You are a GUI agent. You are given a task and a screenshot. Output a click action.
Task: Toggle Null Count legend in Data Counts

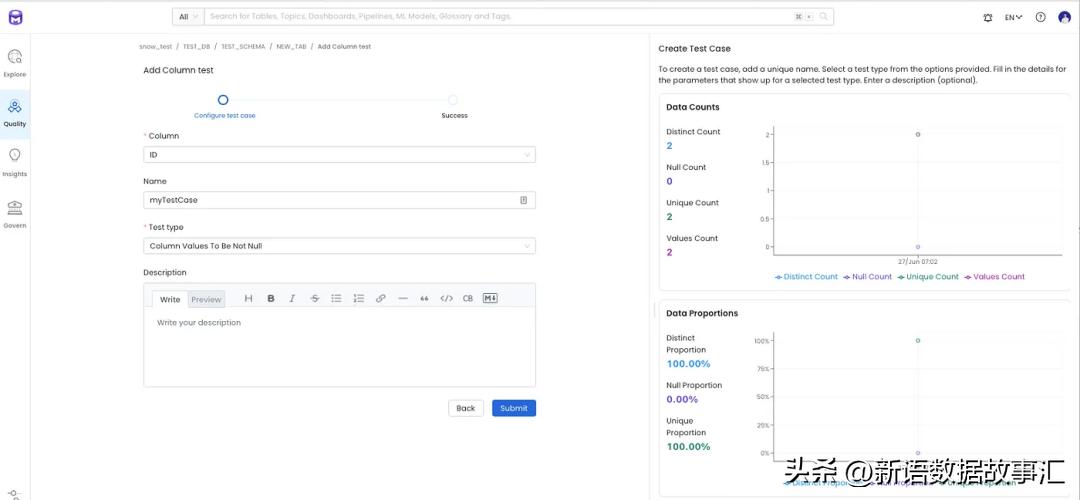point(868,277)
